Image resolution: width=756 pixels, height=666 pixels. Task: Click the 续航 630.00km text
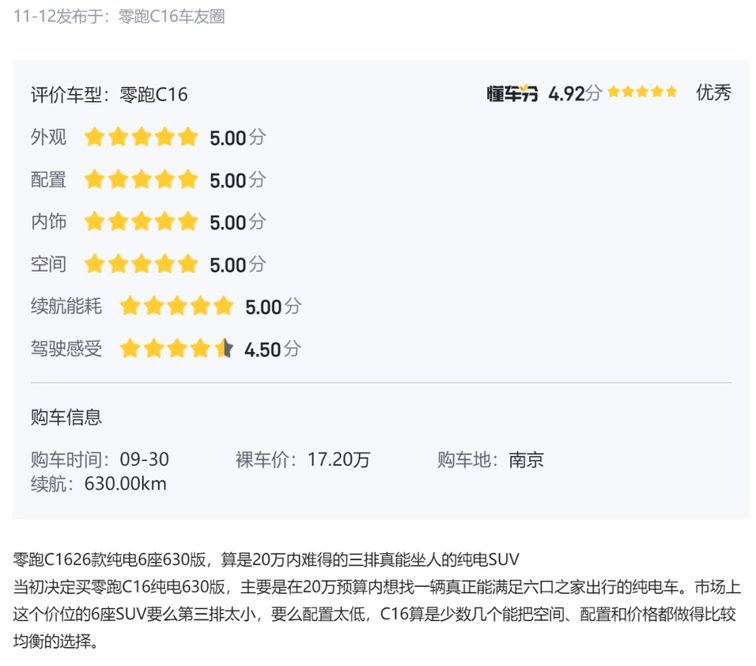pyautogui.click(x=99, y=484)
